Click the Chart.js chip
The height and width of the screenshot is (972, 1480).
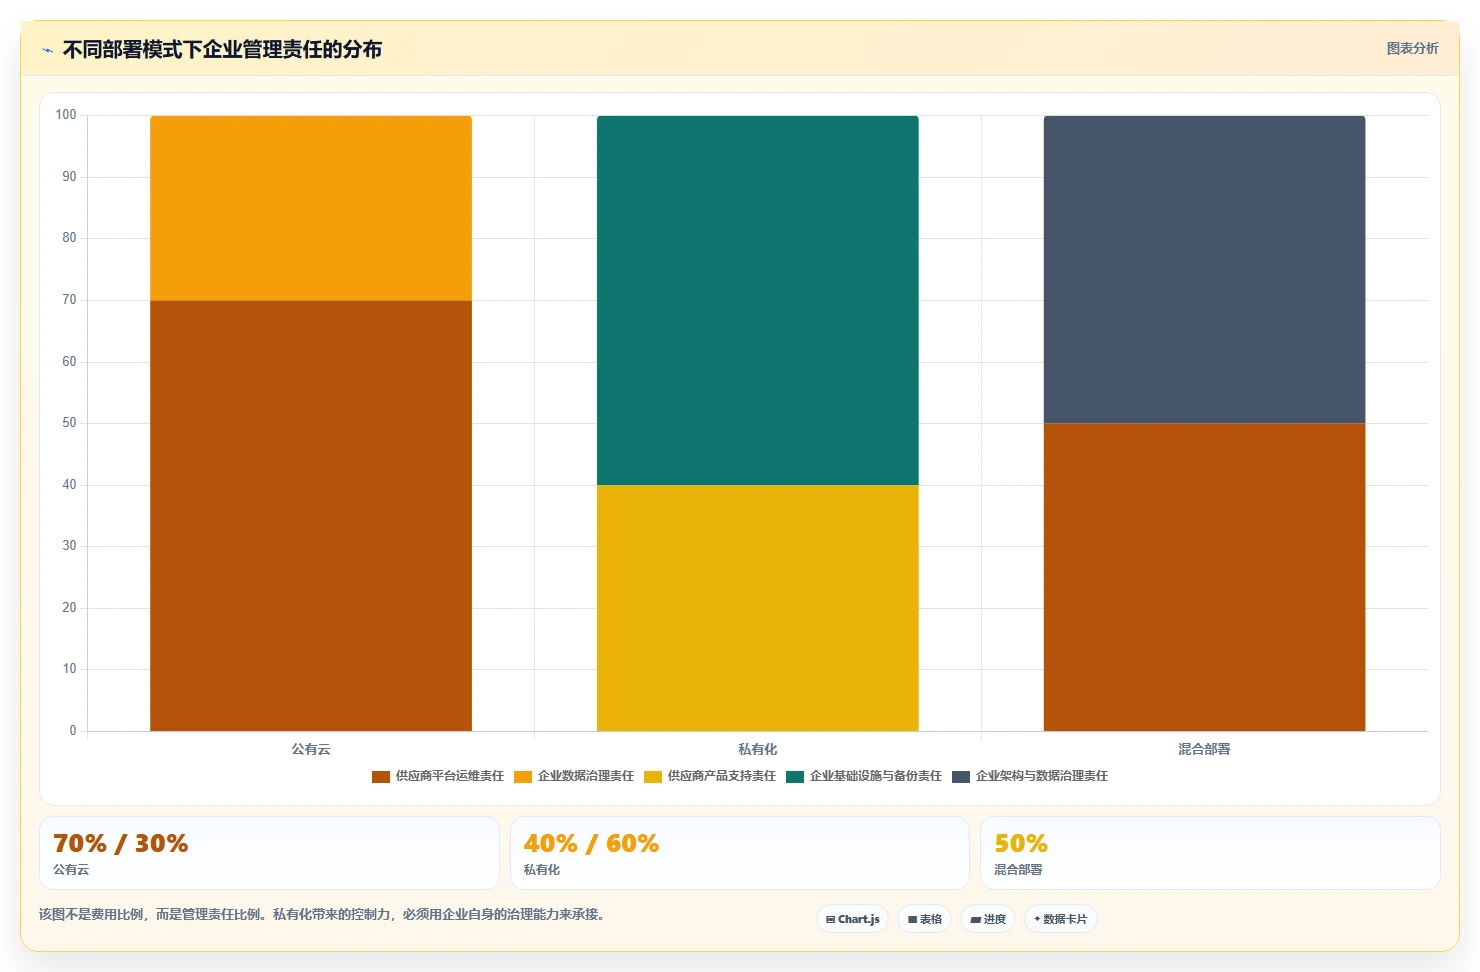click(852, 919)
